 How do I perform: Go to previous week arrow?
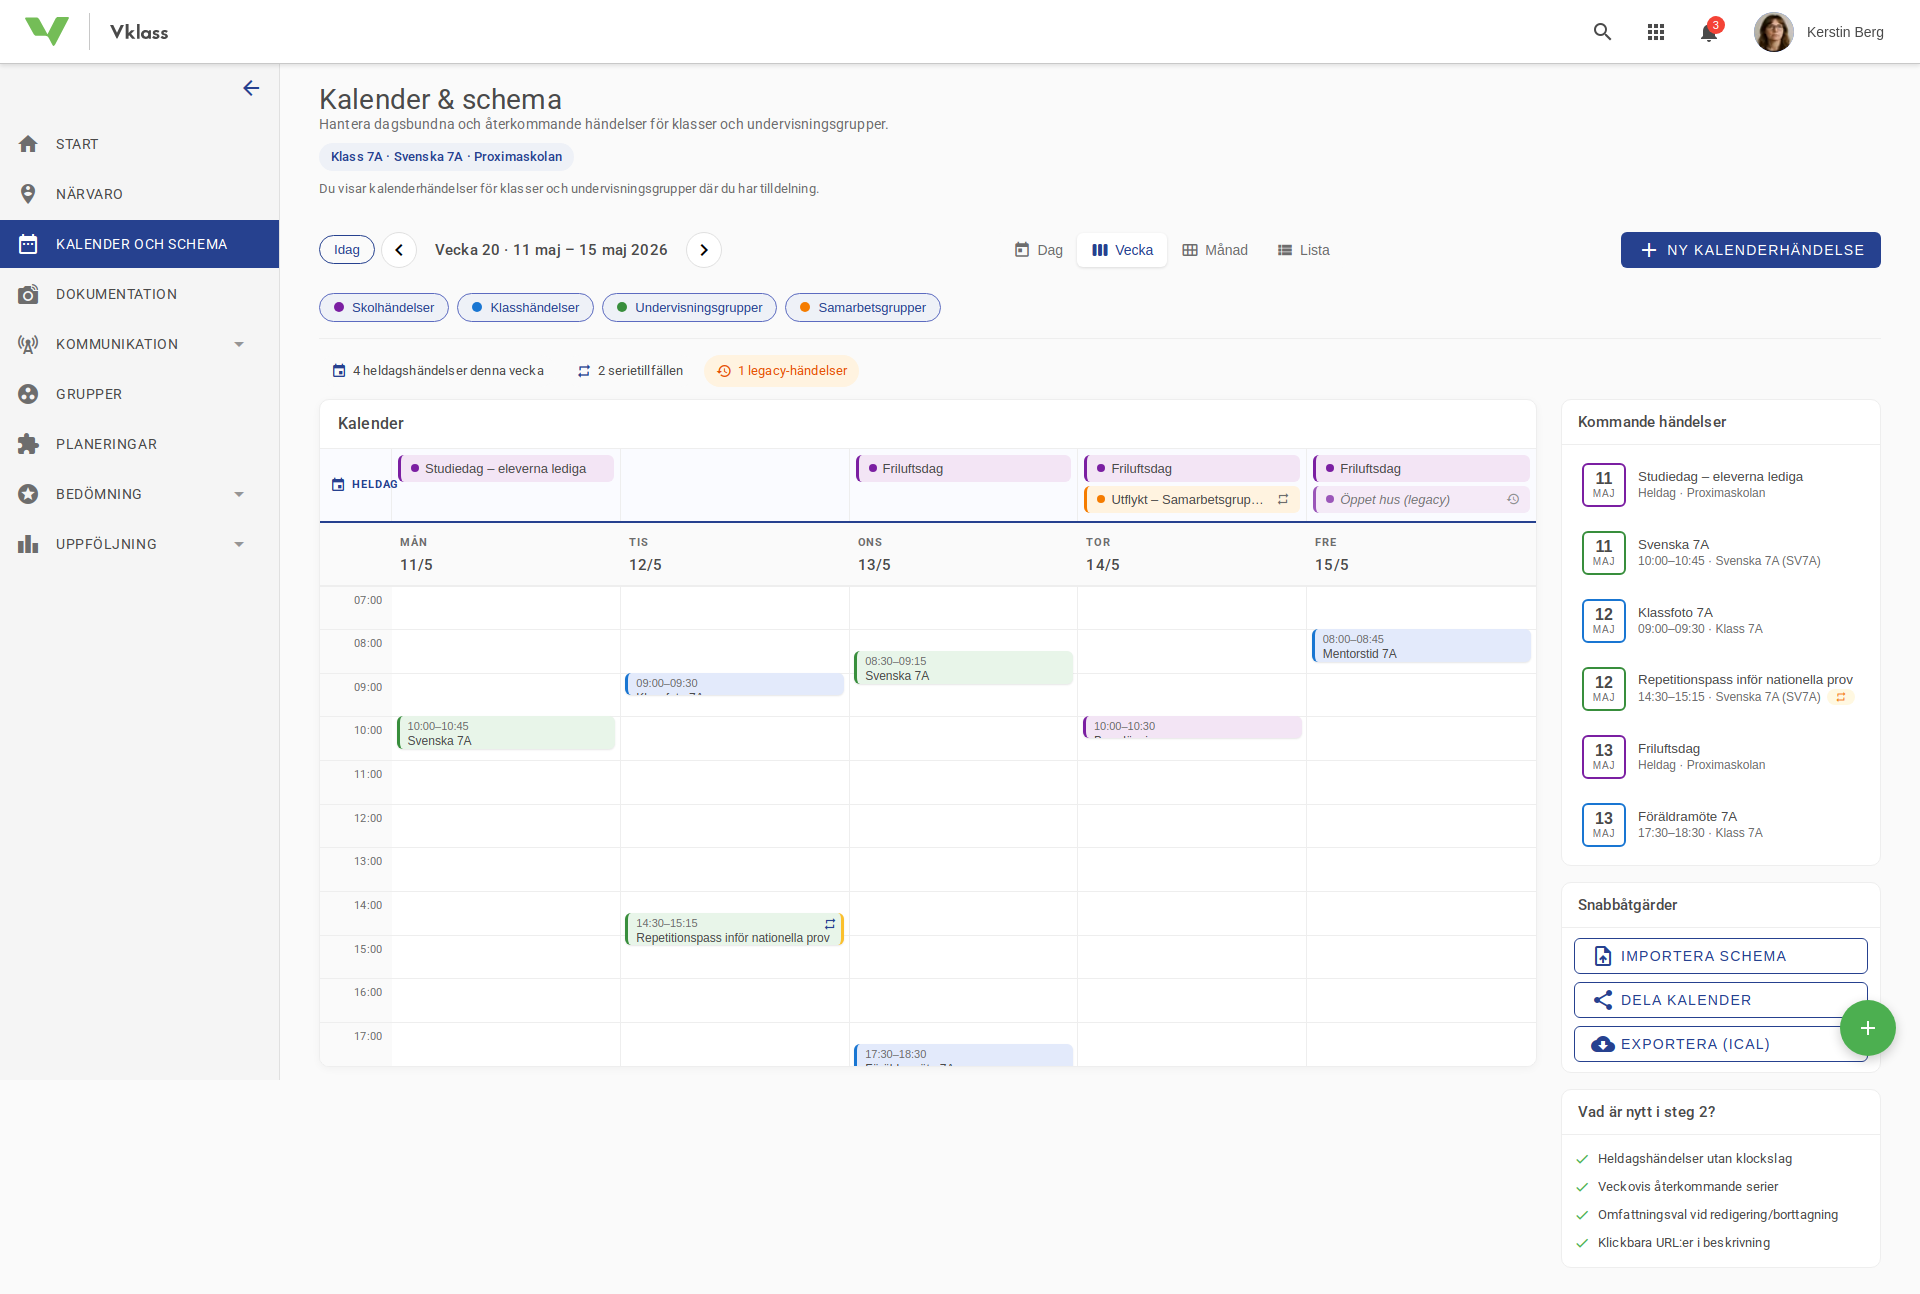[x=399, y=250]
